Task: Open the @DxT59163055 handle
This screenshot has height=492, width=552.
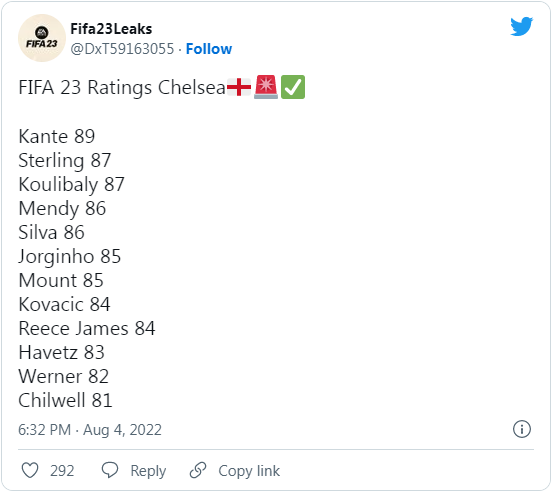Action: coord(122,49)
